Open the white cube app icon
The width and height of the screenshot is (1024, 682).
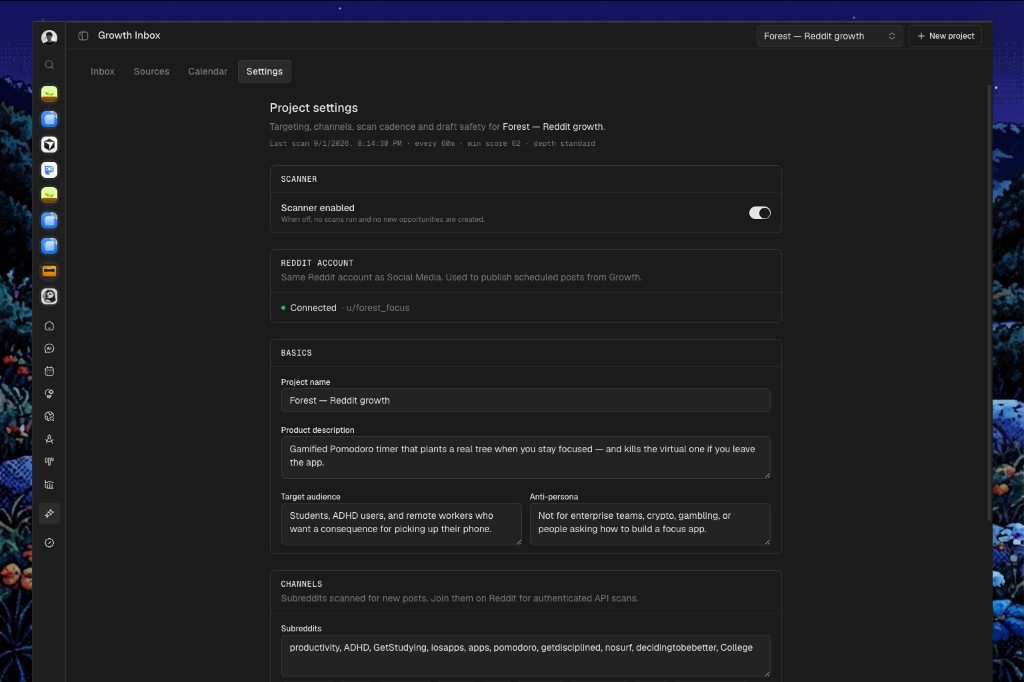tap(49, 144)
